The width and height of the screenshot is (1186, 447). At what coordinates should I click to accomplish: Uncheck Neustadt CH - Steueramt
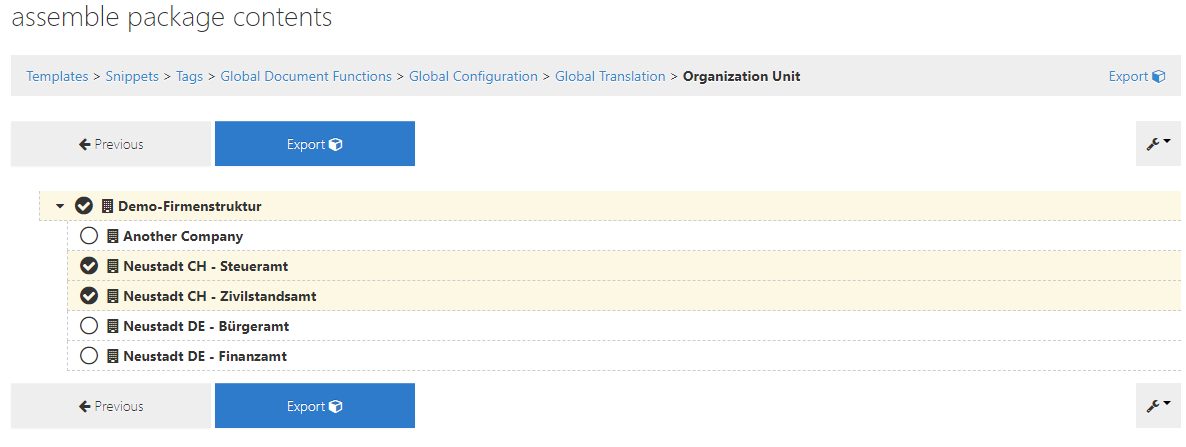pos(89,266)
